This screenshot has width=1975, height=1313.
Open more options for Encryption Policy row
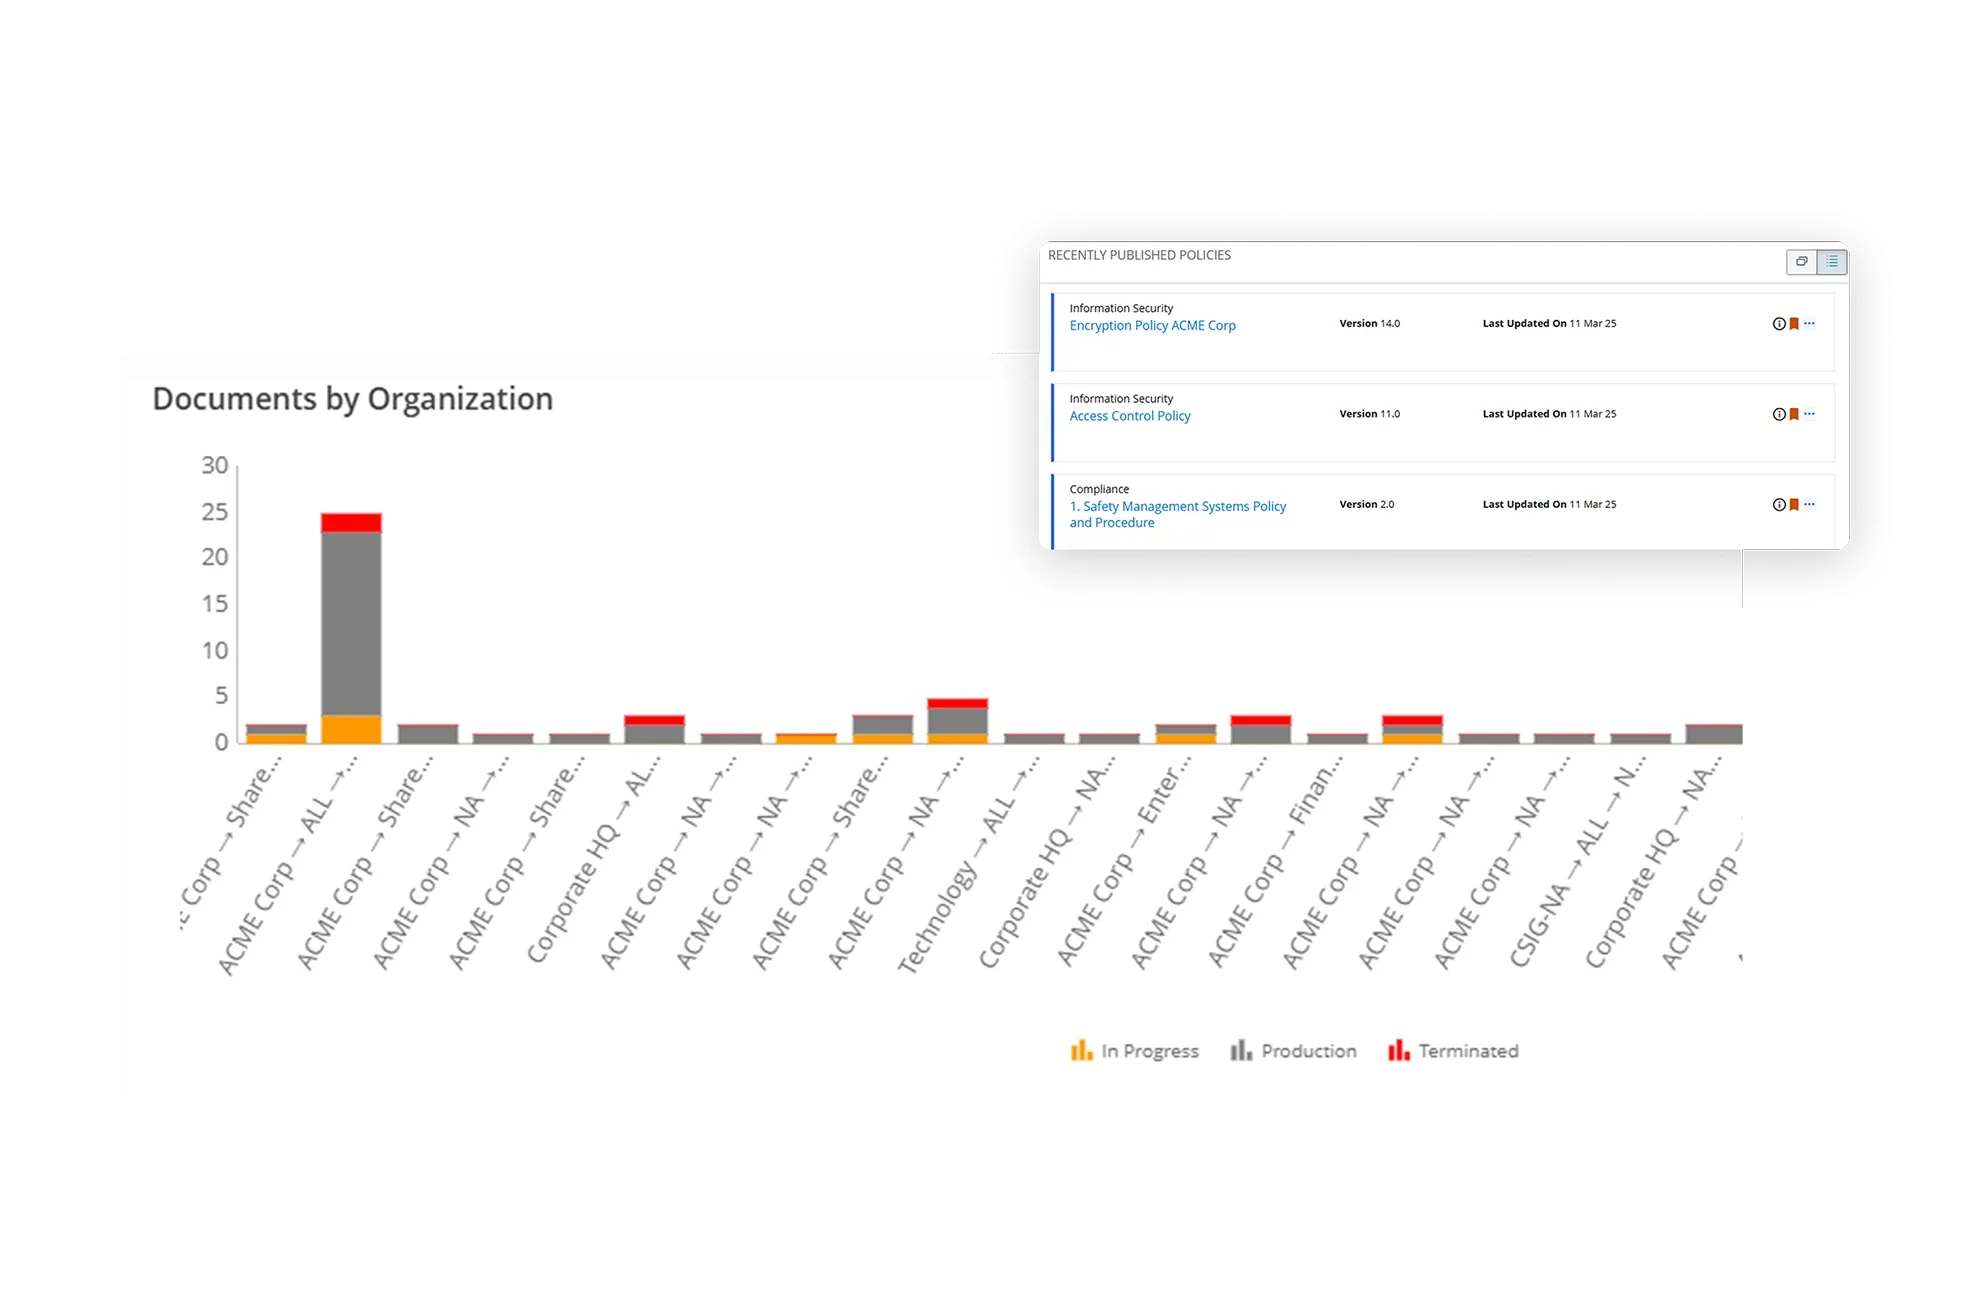1809,324
